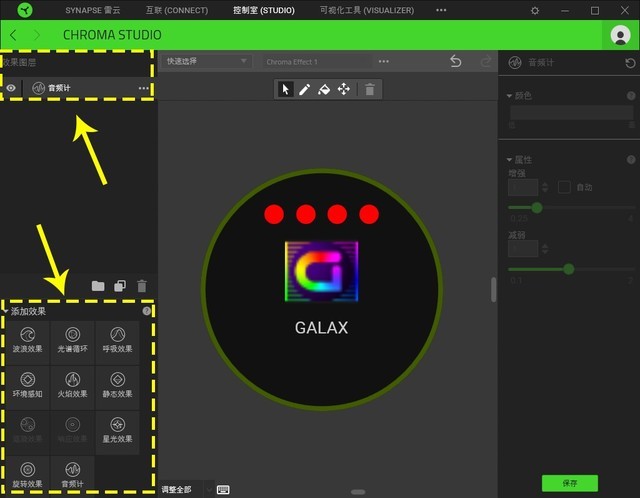Enable the 自动 auto checkbox
Viewport: 640px width, 498px height.
point(564,187)
